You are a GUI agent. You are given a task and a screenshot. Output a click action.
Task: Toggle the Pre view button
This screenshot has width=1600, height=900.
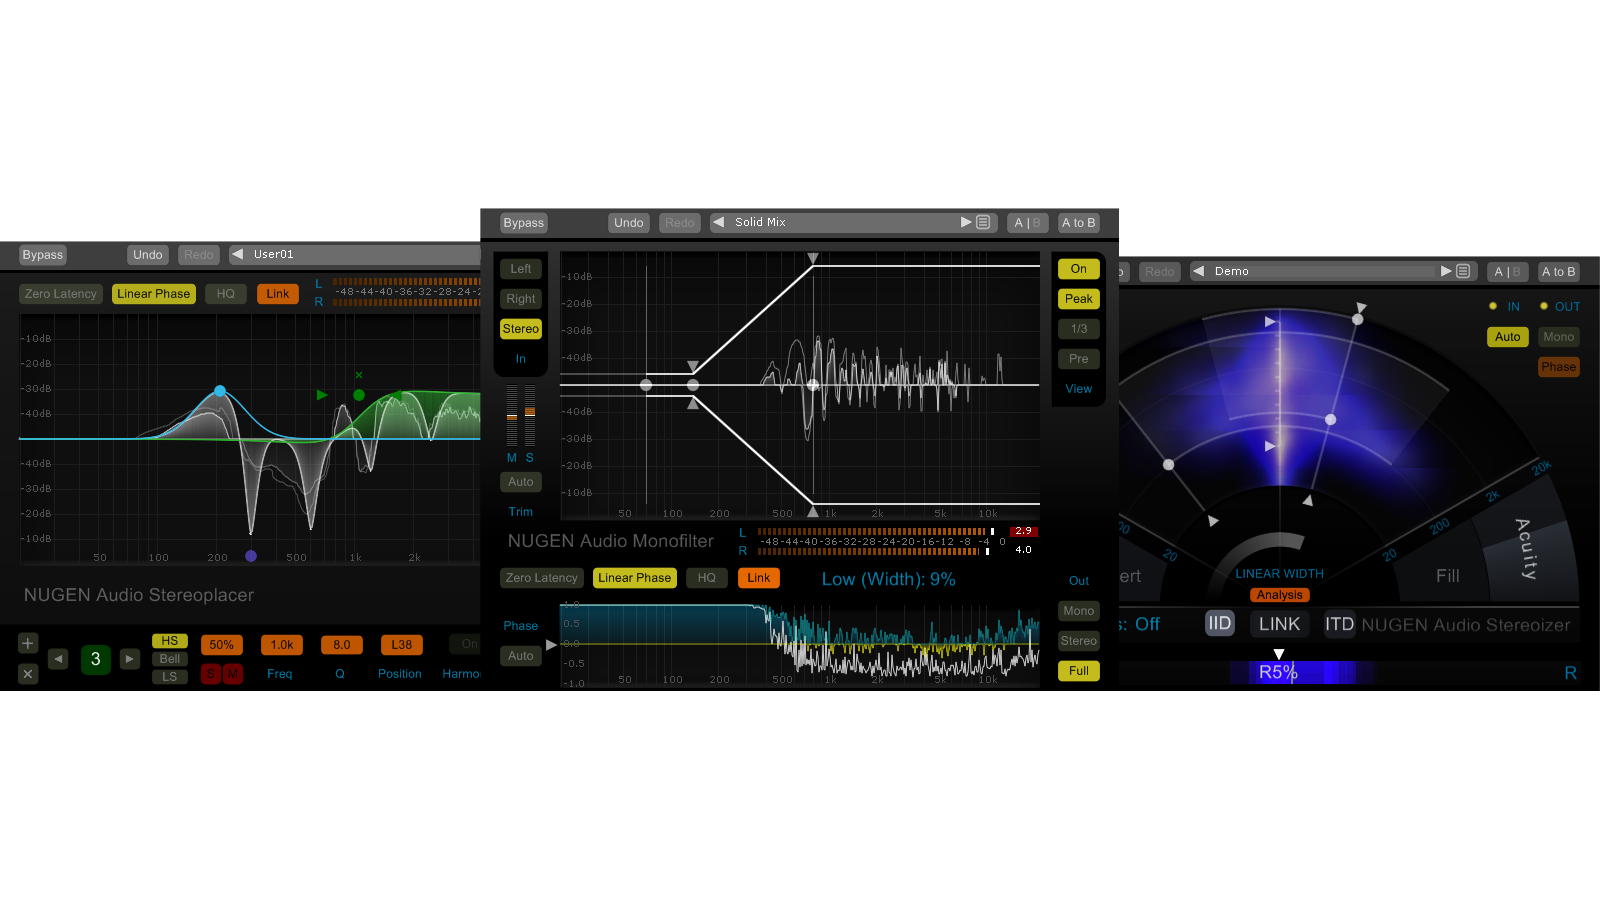point(1079,359)
